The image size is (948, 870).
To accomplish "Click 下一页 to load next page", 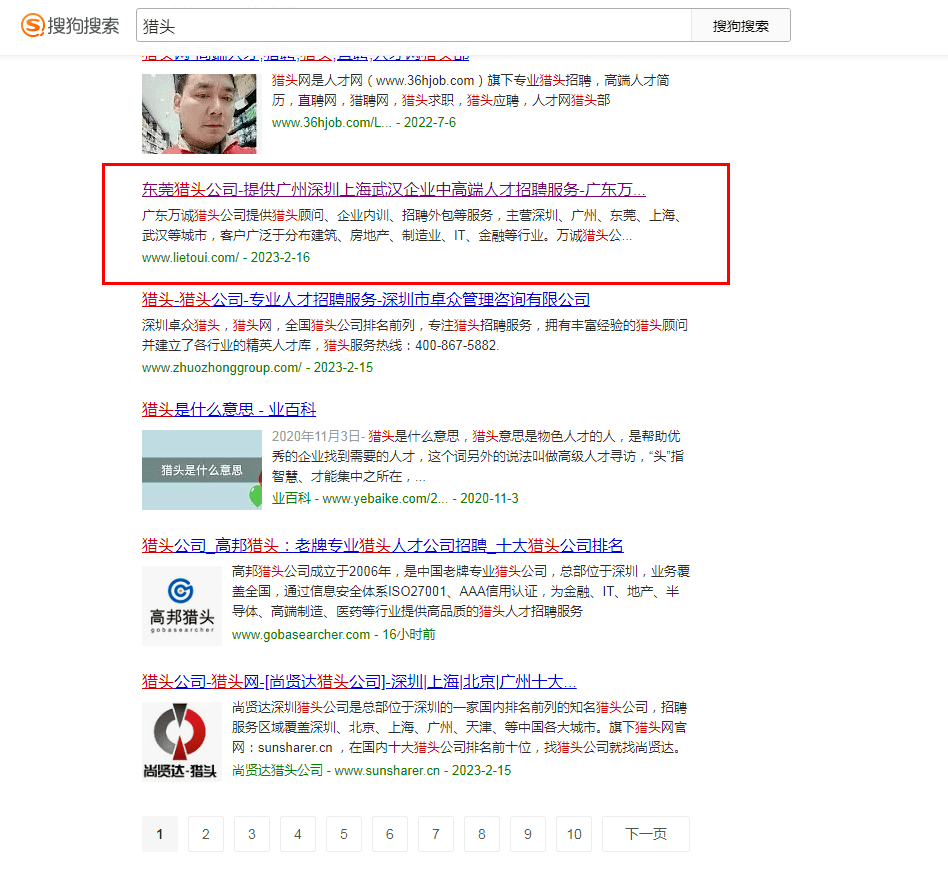I will pos(645,834).
